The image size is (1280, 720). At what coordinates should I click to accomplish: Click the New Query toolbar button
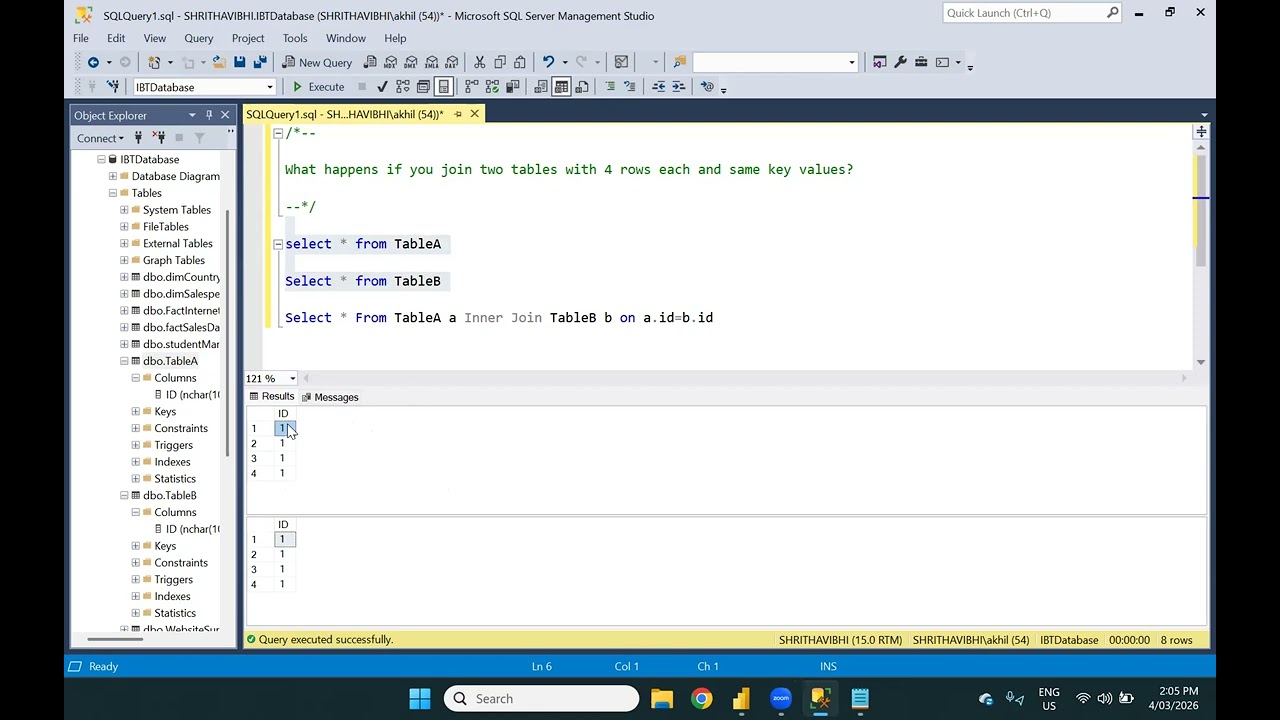tap(318, 62)
